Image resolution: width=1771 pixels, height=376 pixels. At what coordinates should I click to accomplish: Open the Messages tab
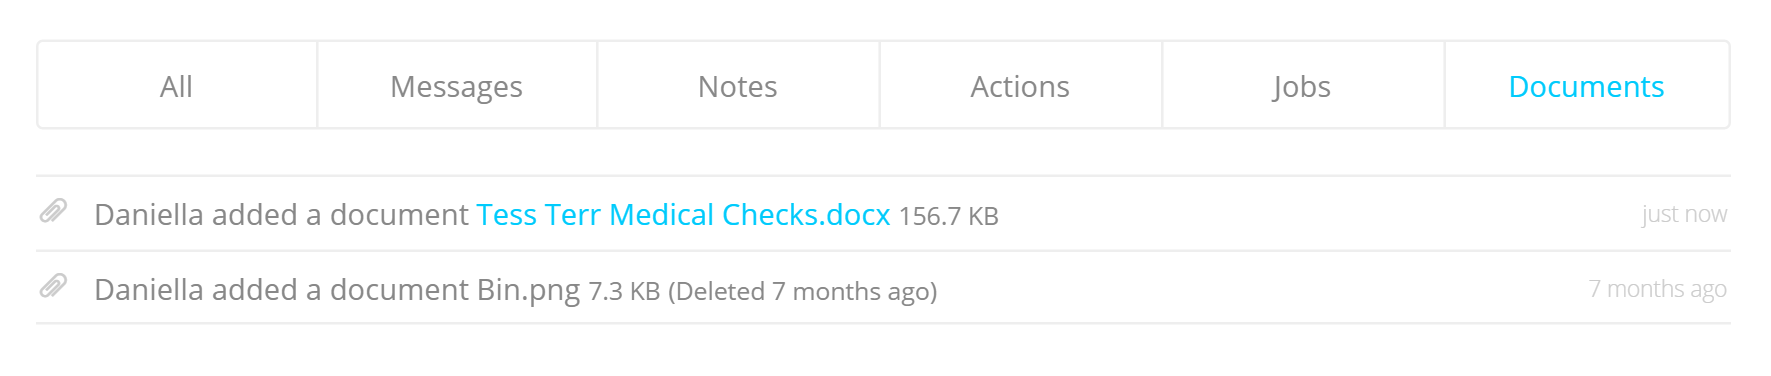(457, 86)
